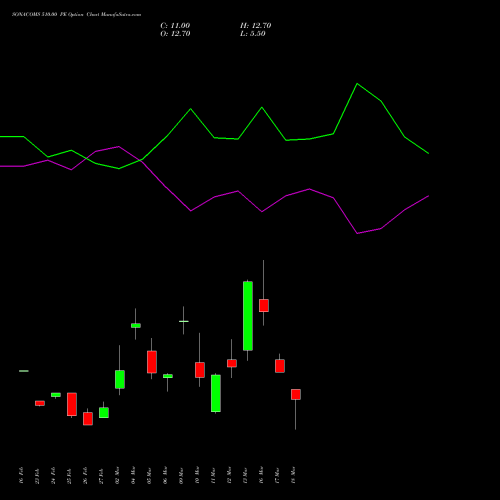
Task: Click the 13 Mar date label
Action: 245,475
